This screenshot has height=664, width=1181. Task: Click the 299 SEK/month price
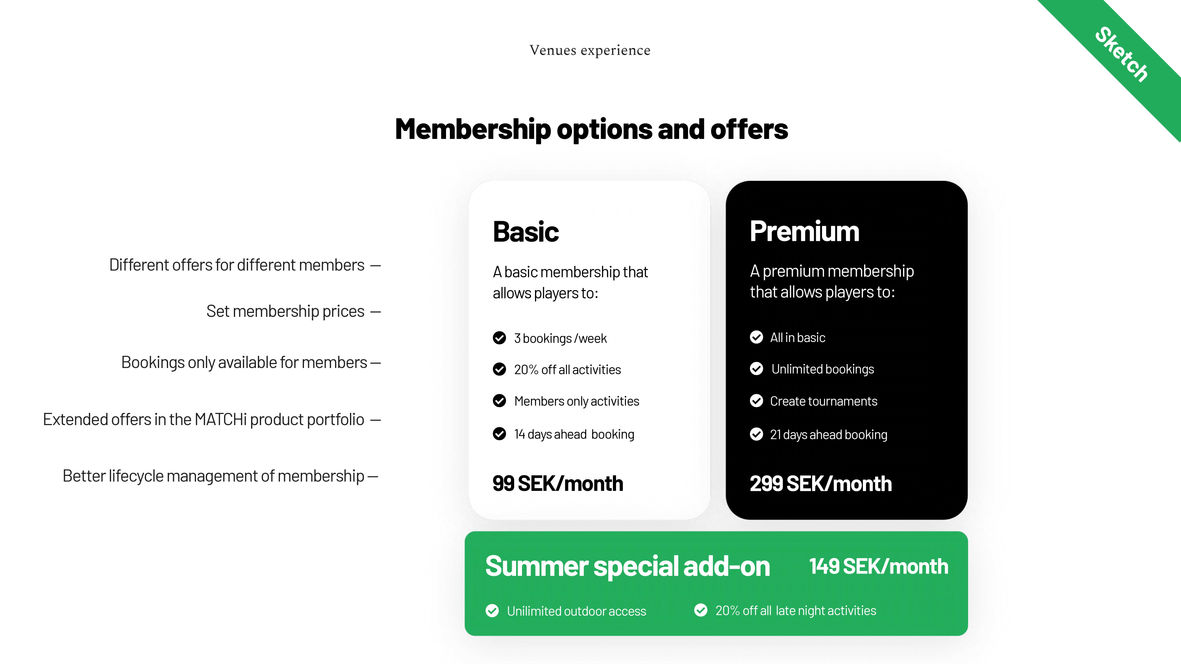point(820,484)
